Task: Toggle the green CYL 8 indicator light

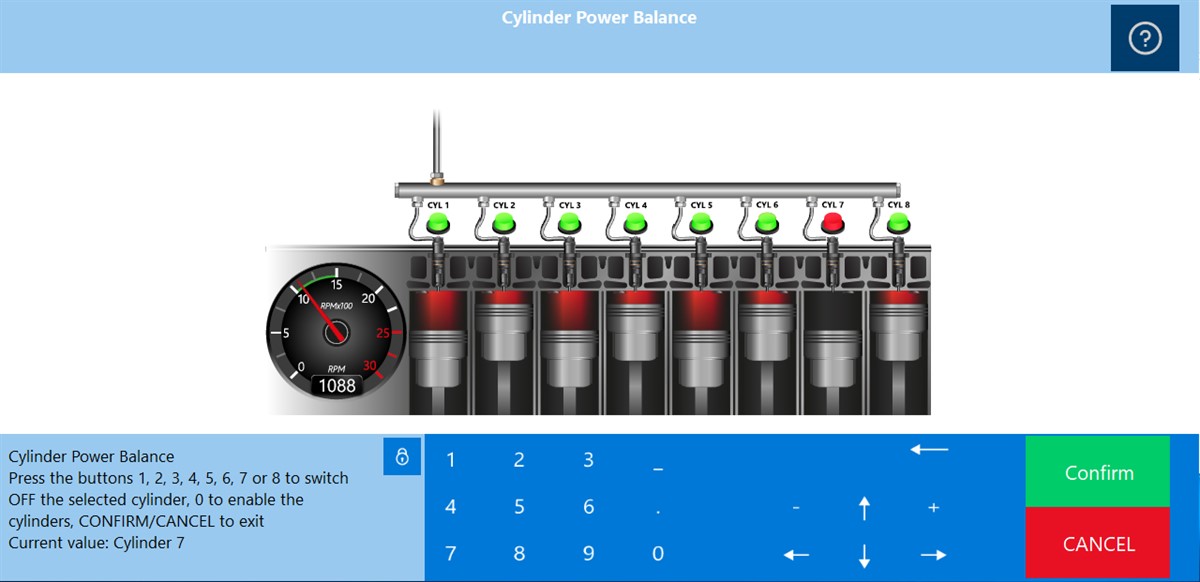Action: tap(898, 223)
